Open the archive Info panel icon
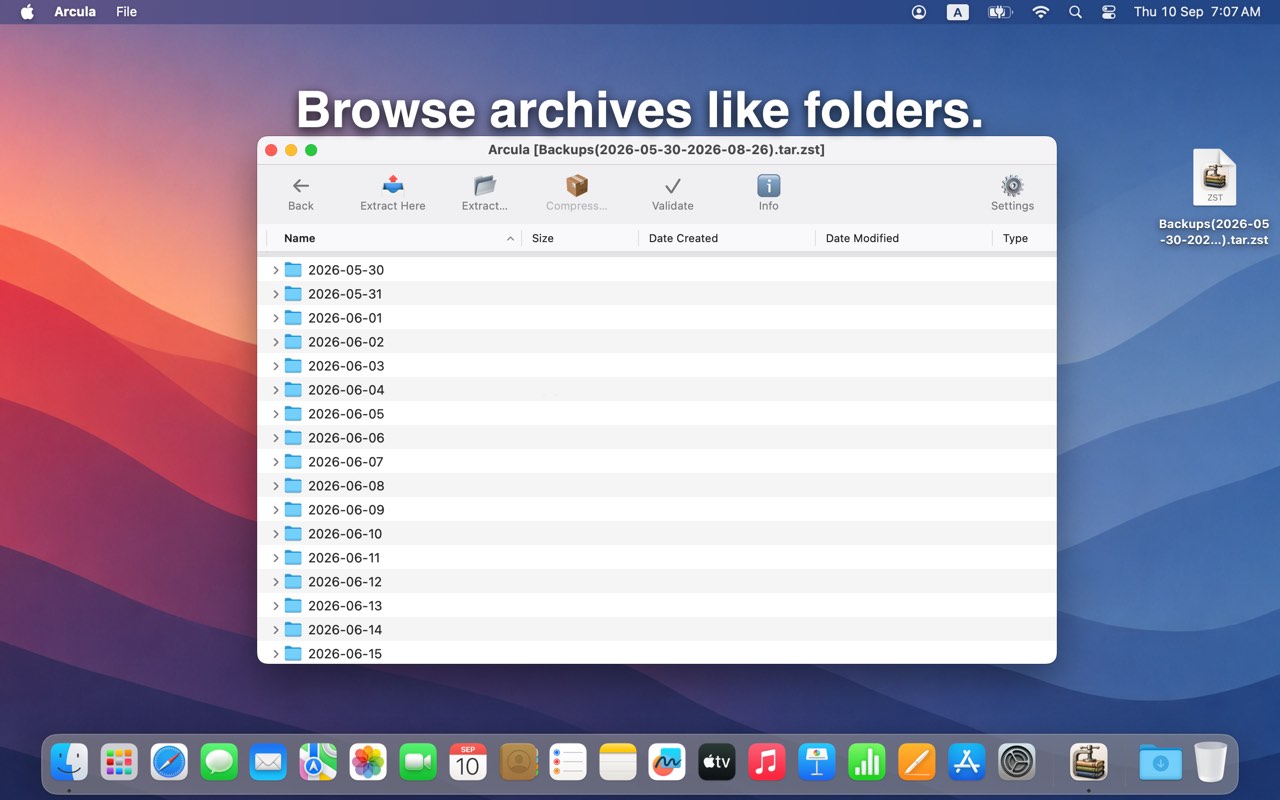Screen dimensions: 1280x800 [768, 185]
